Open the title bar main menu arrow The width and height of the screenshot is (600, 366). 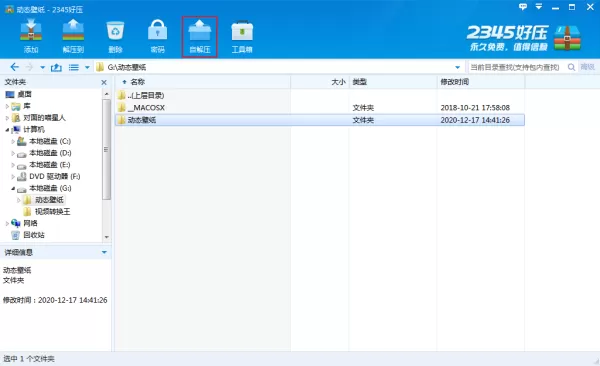(539, 7)
